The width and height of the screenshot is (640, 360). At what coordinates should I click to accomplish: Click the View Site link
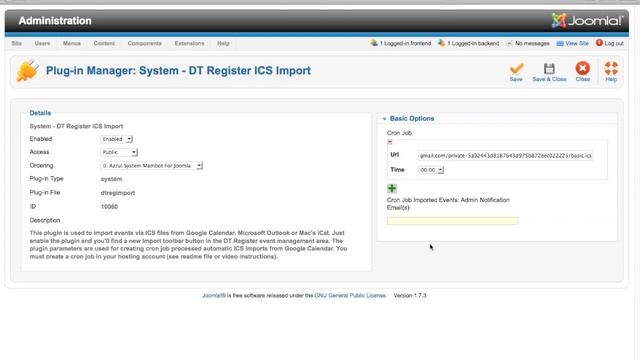coord(577,43)
